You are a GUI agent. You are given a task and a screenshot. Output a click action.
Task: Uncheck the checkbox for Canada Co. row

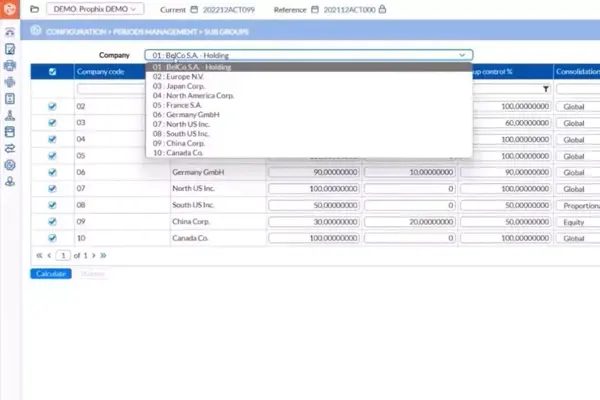click(x=52, y=238)
